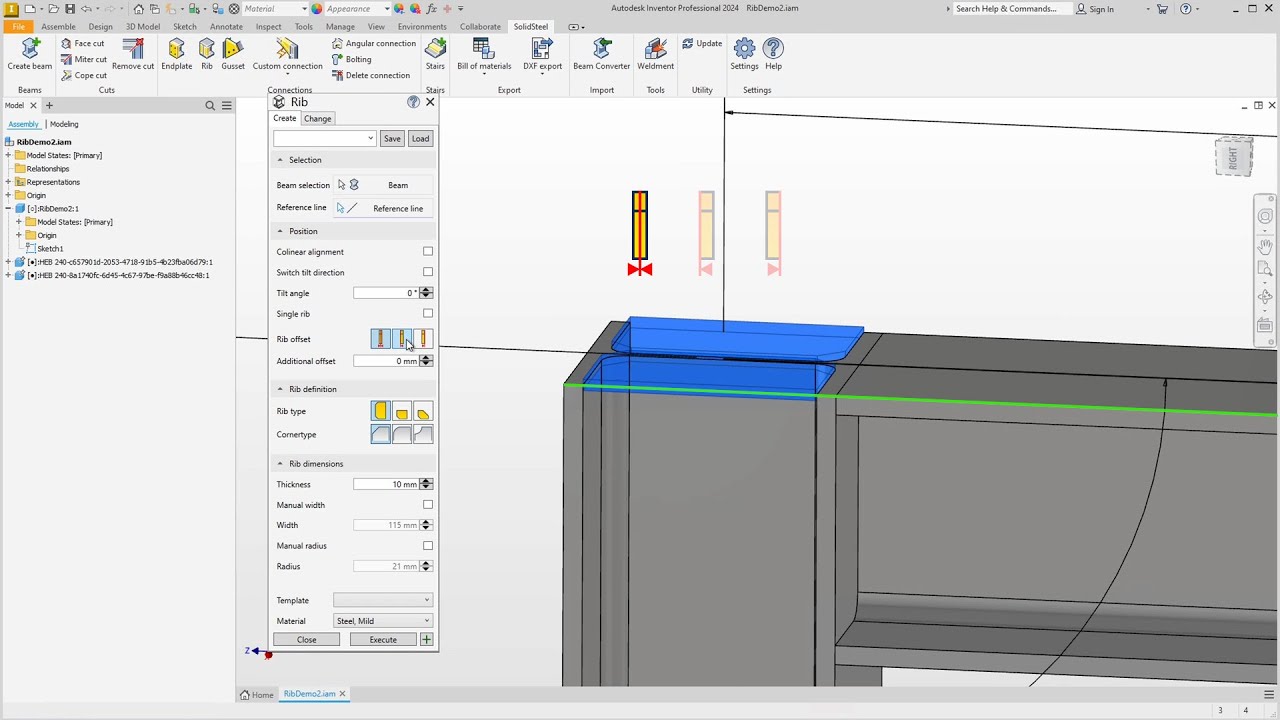
Task: Select the Face cut tool
Action: [82, 44]
